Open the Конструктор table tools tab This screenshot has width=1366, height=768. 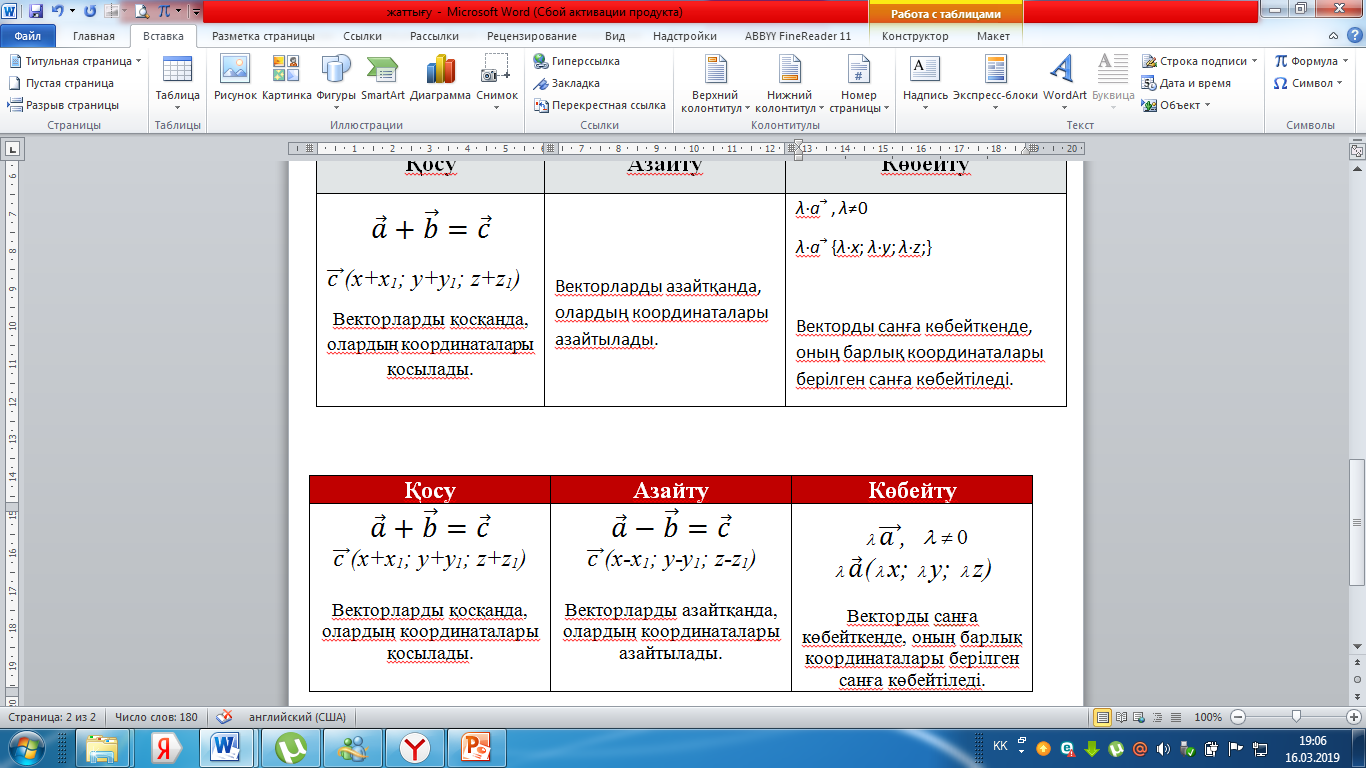pyautogui.click(x=915, y=36)
